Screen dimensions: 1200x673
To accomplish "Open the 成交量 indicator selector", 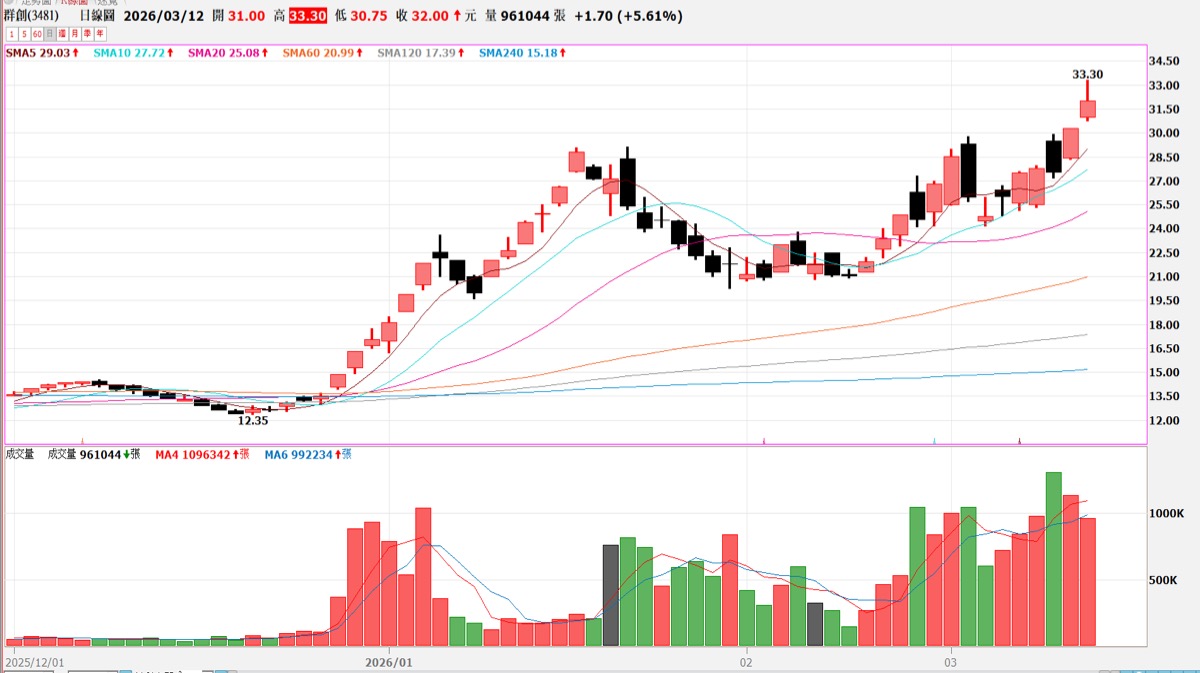I will 20,454.
